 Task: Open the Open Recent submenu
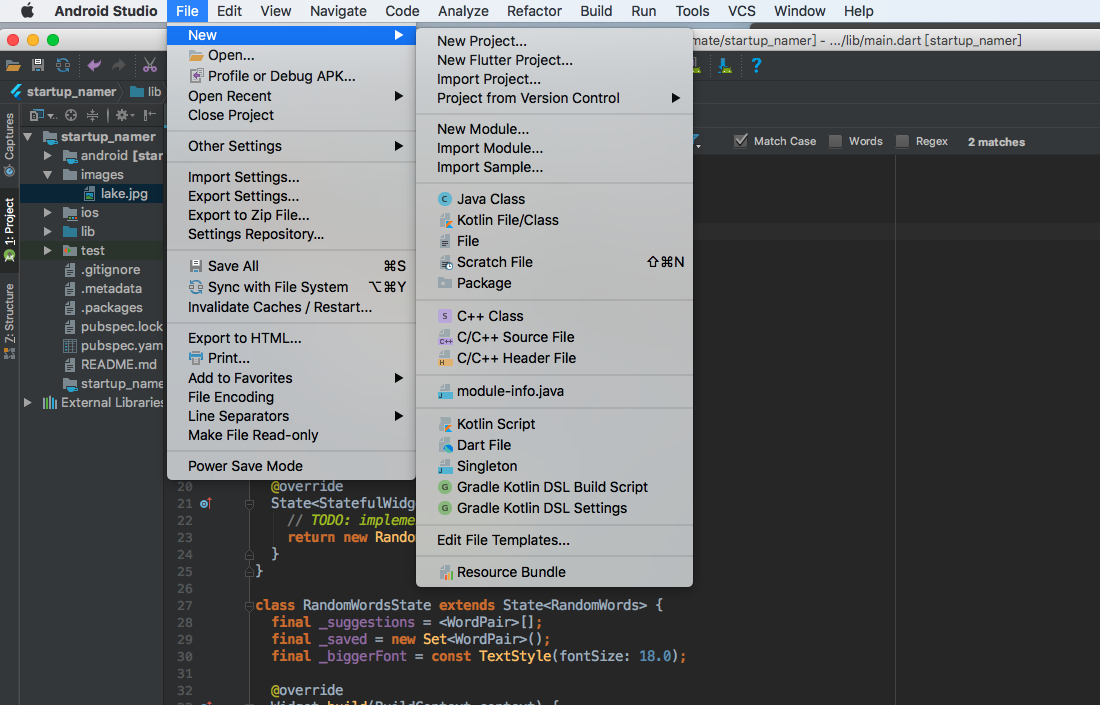point(291,96)
